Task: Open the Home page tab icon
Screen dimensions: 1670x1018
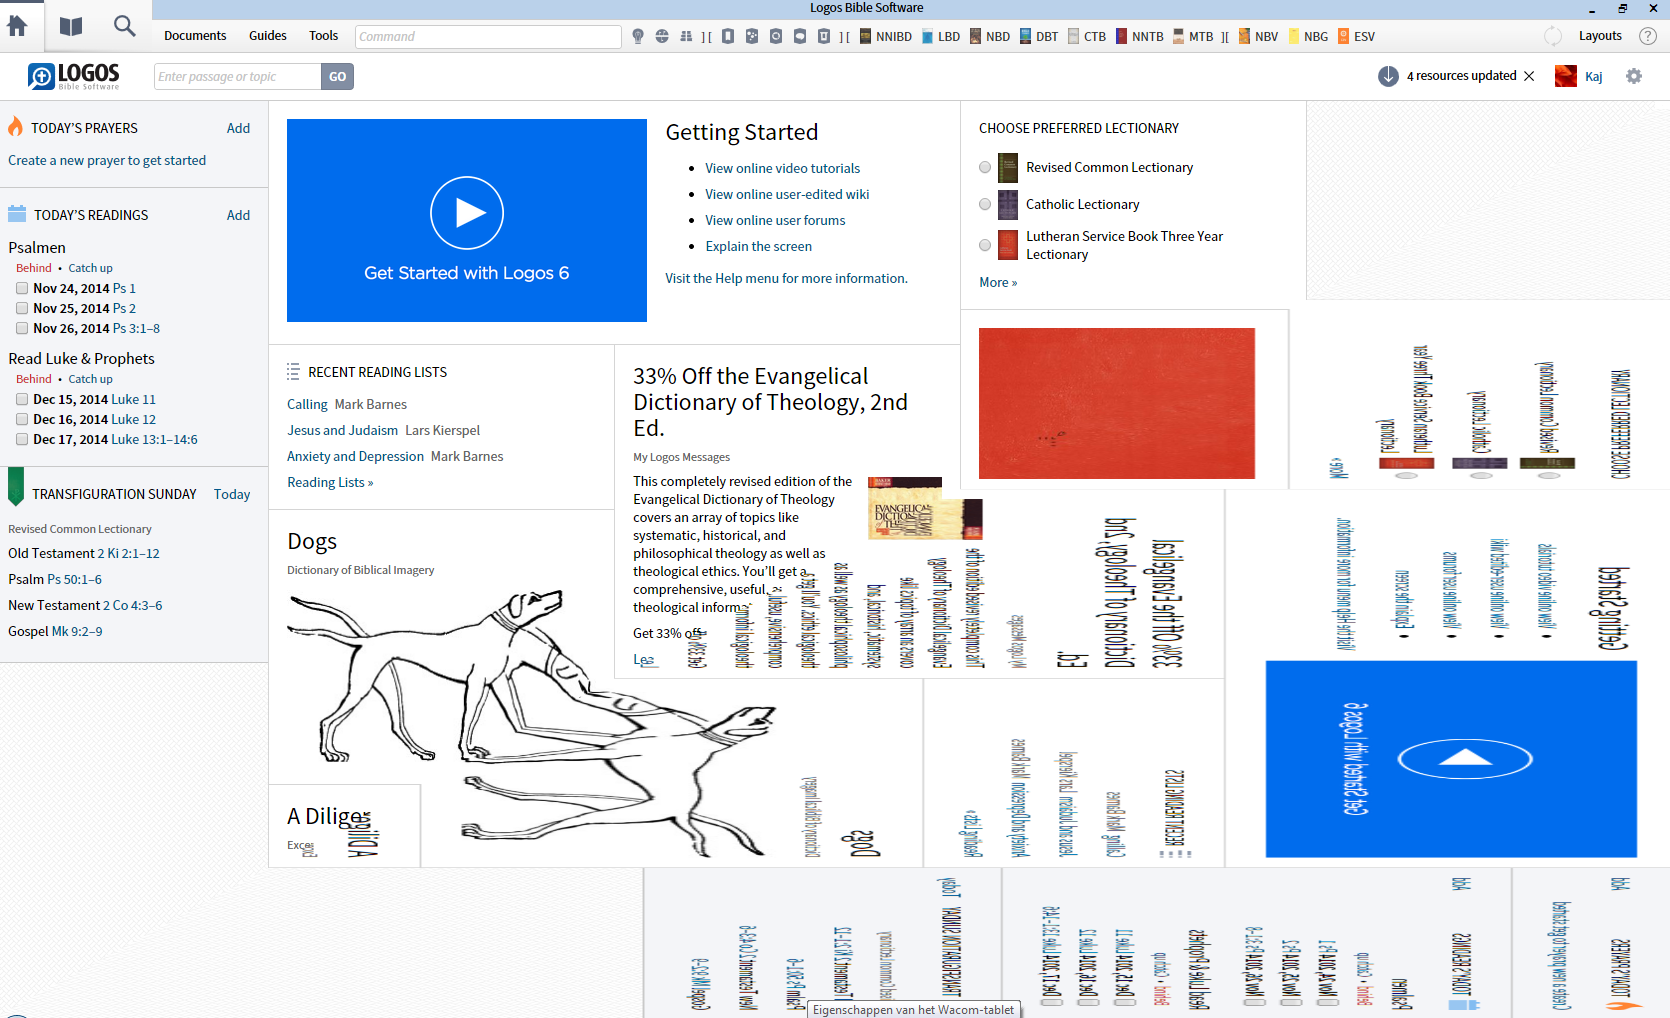Action: [x=18, y=26]
